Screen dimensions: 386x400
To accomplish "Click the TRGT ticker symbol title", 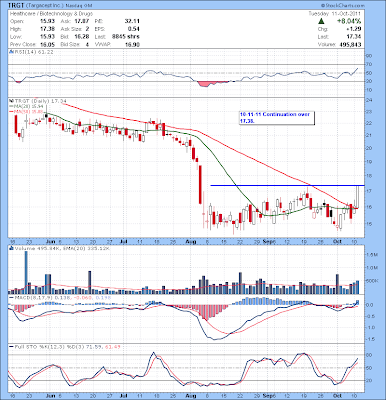I will pos(16,6).
